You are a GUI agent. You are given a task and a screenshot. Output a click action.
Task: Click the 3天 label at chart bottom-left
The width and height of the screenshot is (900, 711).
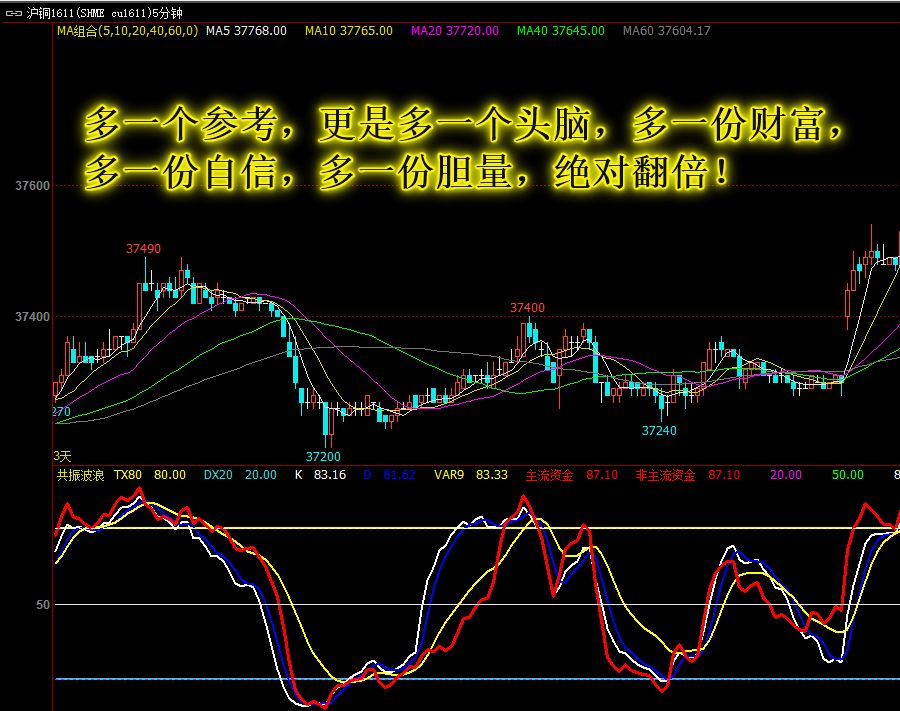coord(63,456)
